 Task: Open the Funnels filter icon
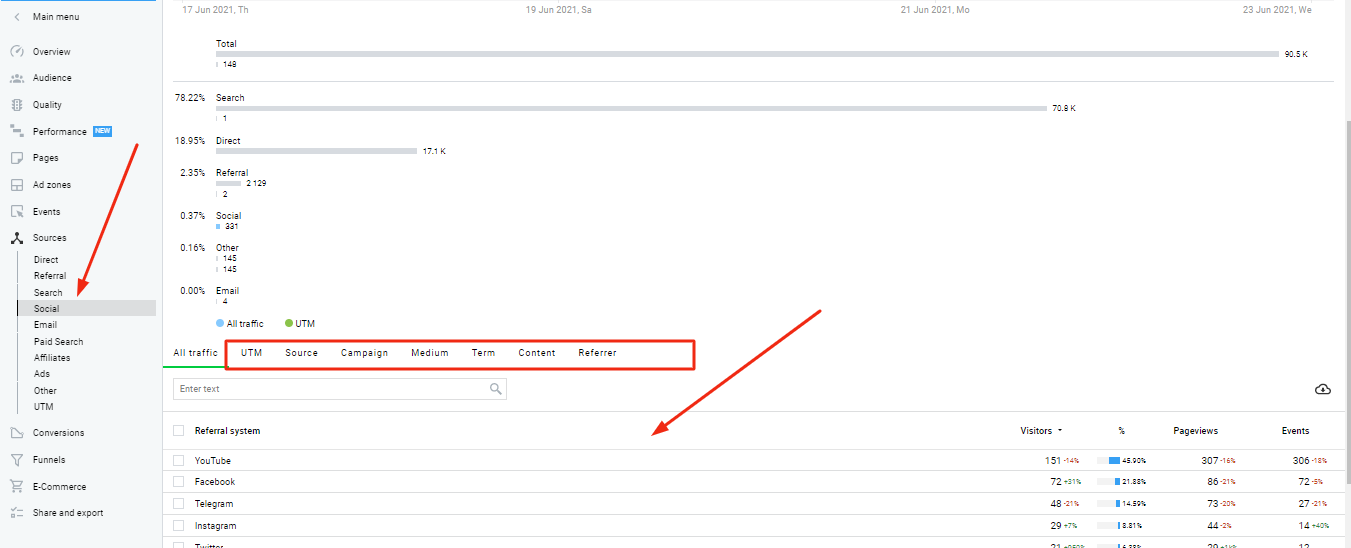point(17,460)
